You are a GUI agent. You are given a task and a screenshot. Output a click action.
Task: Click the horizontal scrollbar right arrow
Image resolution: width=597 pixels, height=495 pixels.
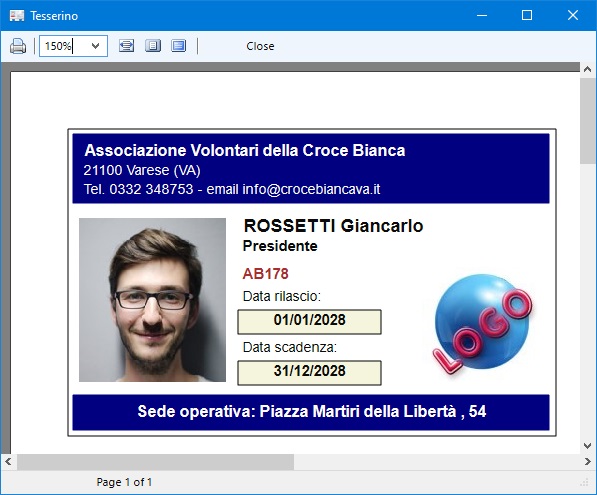587,461
